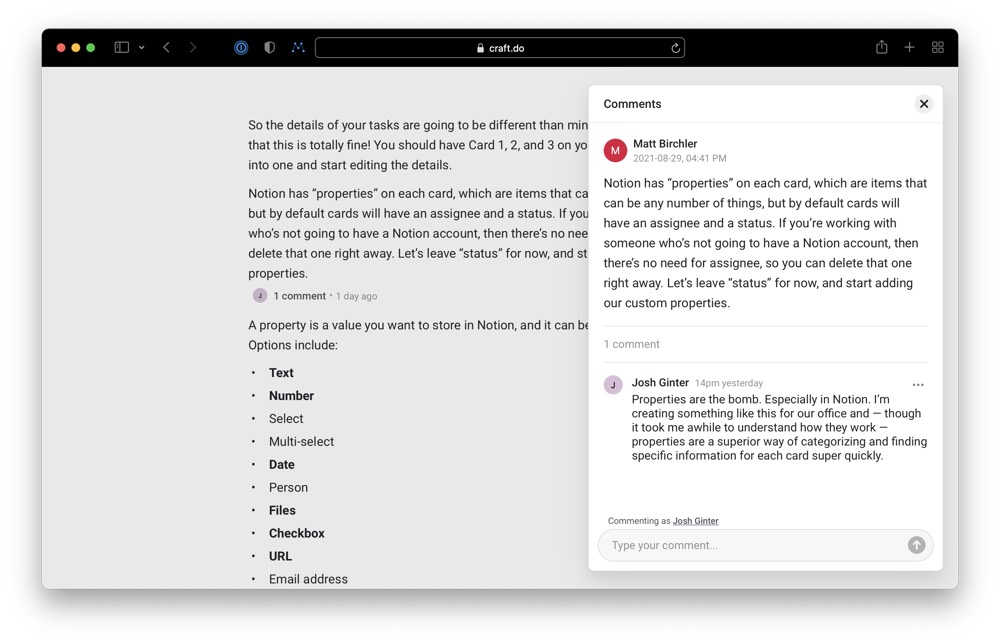The width and height of the screenshot is (1000, 644).
Task: Click the Multi-select list item
Action: (301, 442)
